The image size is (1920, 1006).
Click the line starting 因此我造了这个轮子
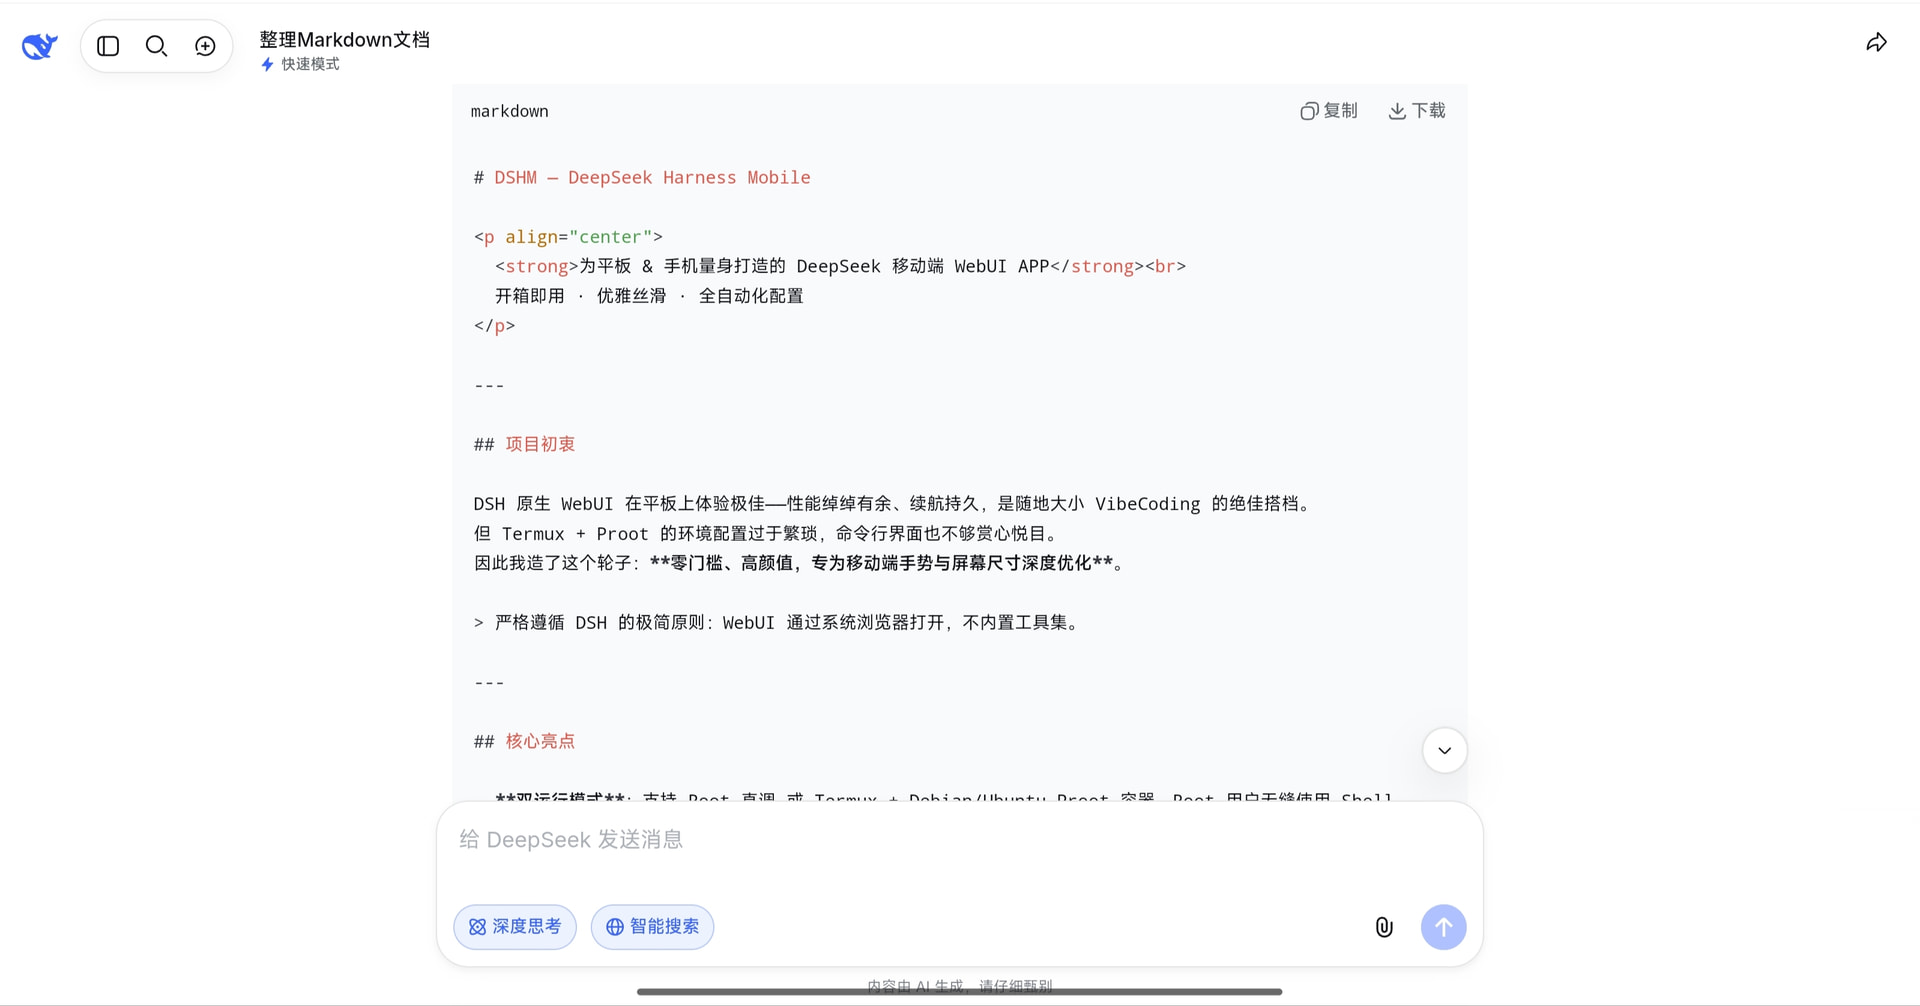point(802,563)
